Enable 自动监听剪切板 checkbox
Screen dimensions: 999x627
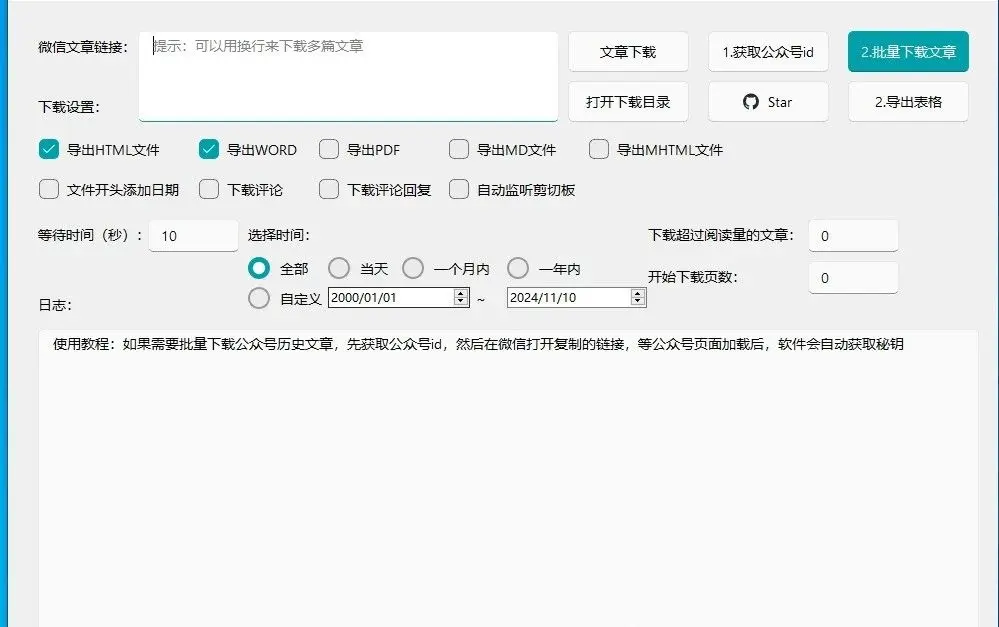point(459,189)
